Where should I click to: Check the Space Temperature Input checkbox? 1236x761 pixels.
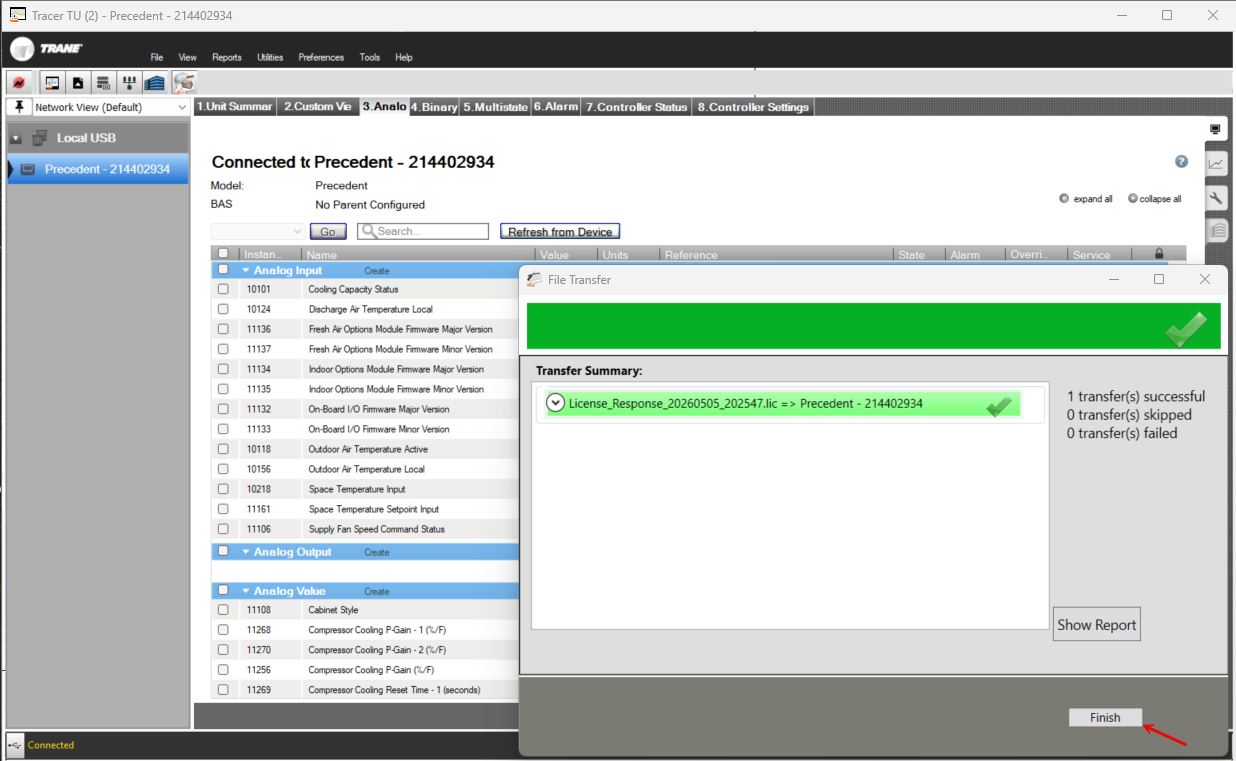[223, 489]
